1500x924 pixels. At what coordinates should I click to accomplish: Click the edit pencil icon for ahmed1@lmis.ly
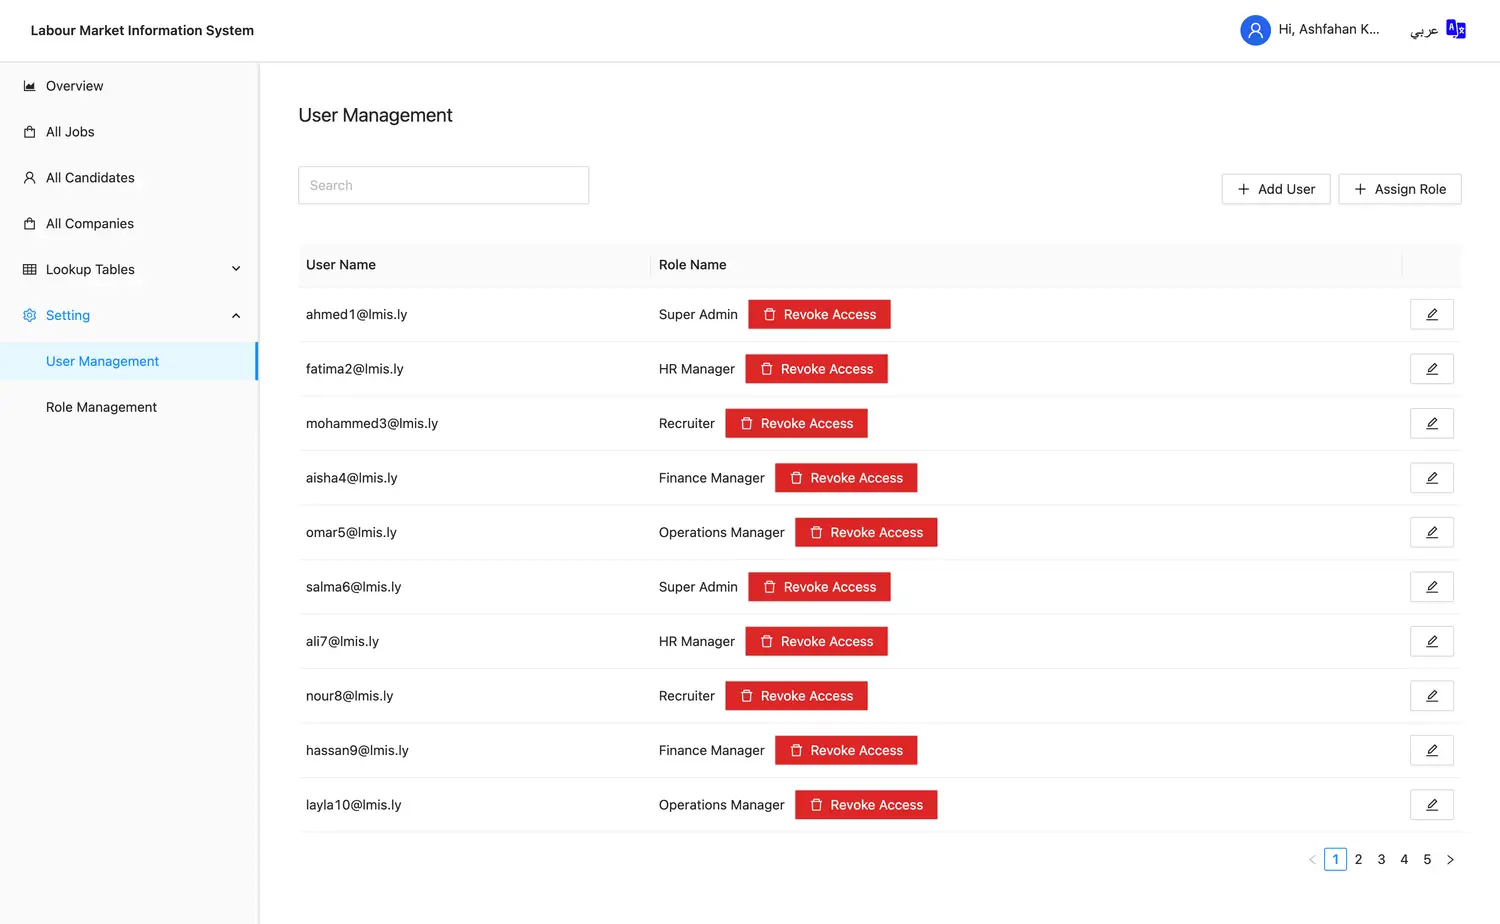1431,314
